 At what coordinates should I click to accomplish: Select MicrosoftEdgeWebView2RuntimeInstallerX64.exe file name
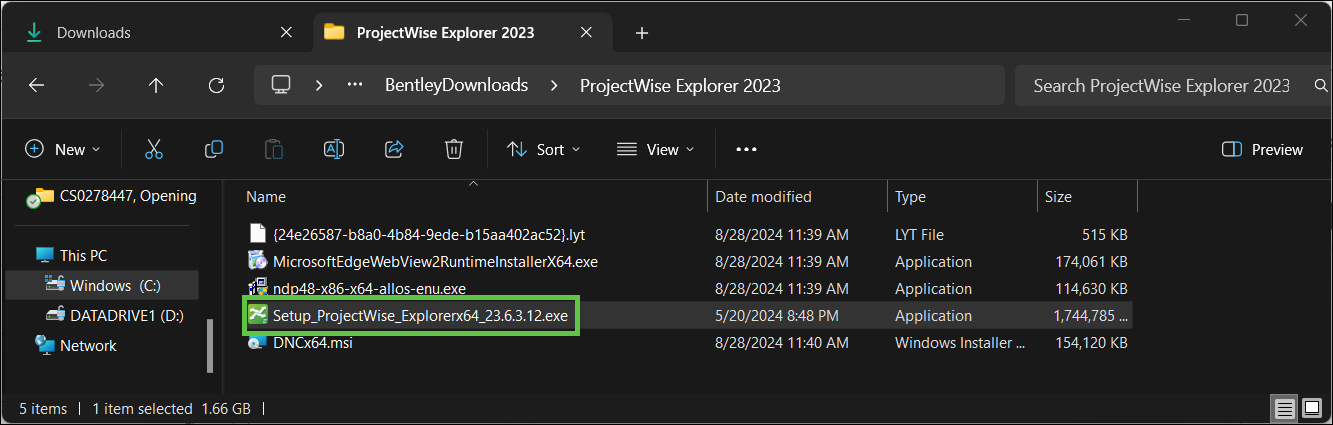coord(435,262)
